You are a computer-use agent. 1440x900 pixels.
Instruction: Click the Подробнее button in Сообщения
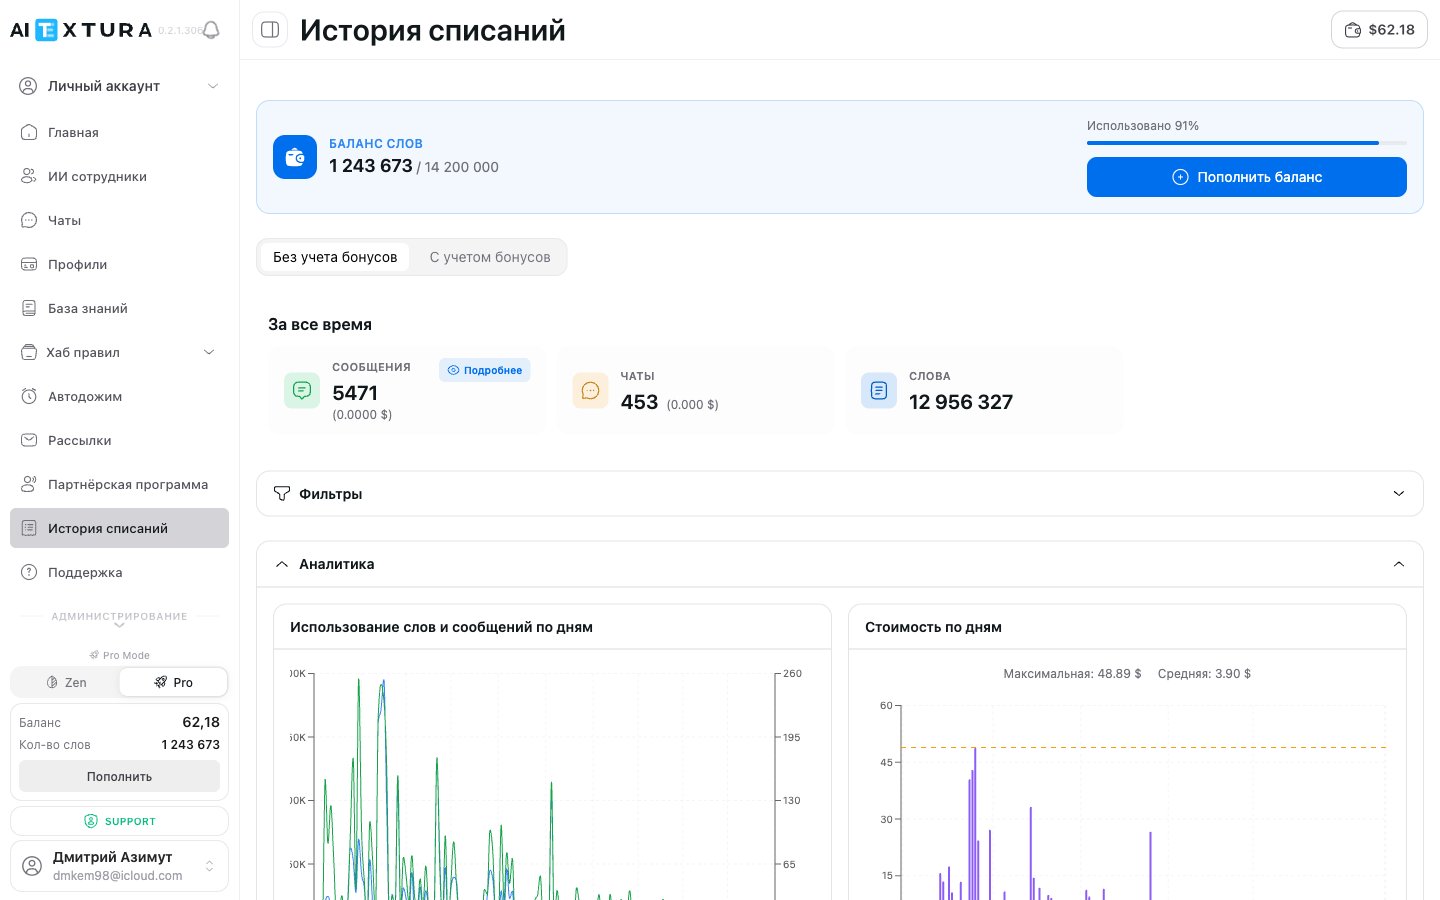[x=484, y=370]
